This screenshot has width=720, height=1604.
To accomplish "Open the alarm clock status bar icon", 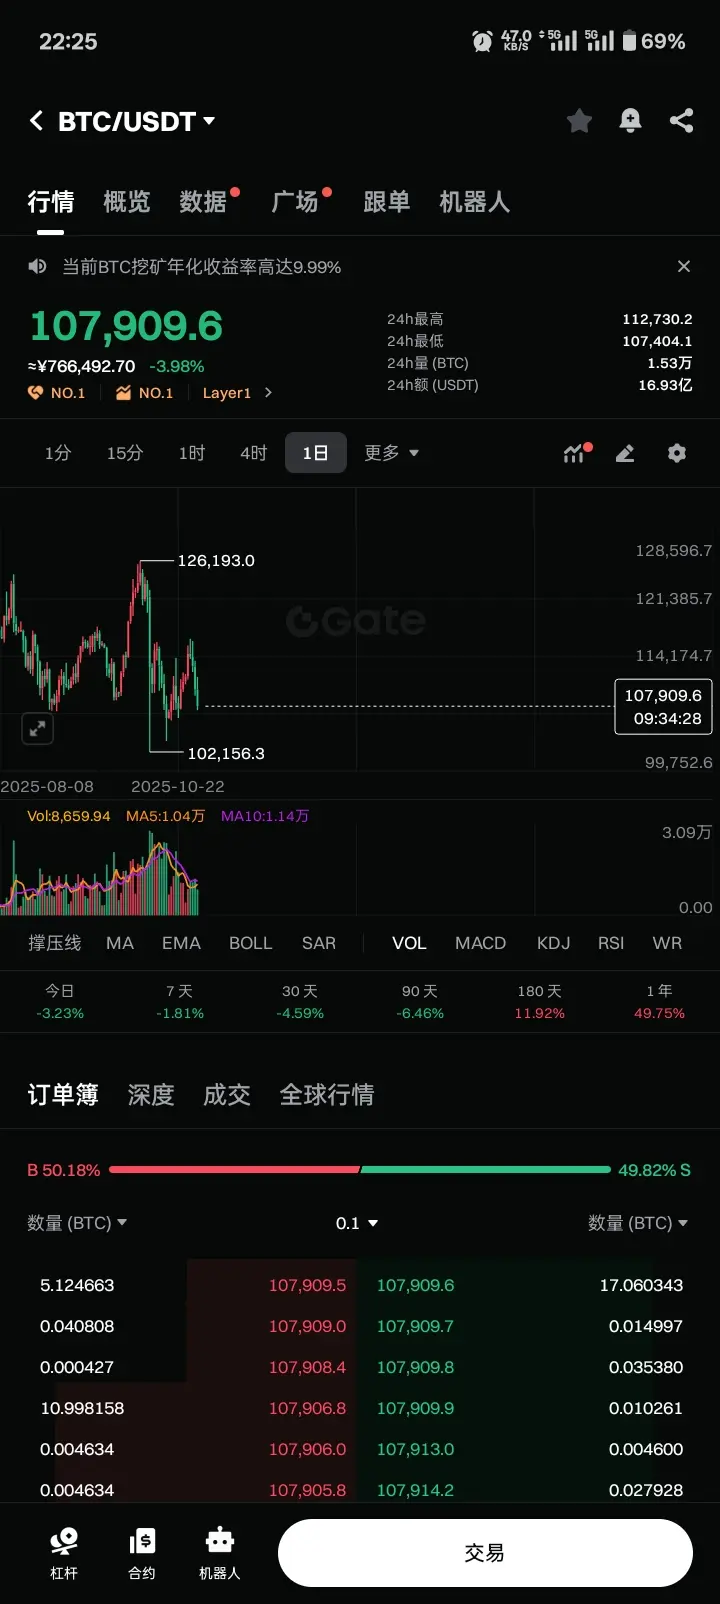I will click(483, 41).
